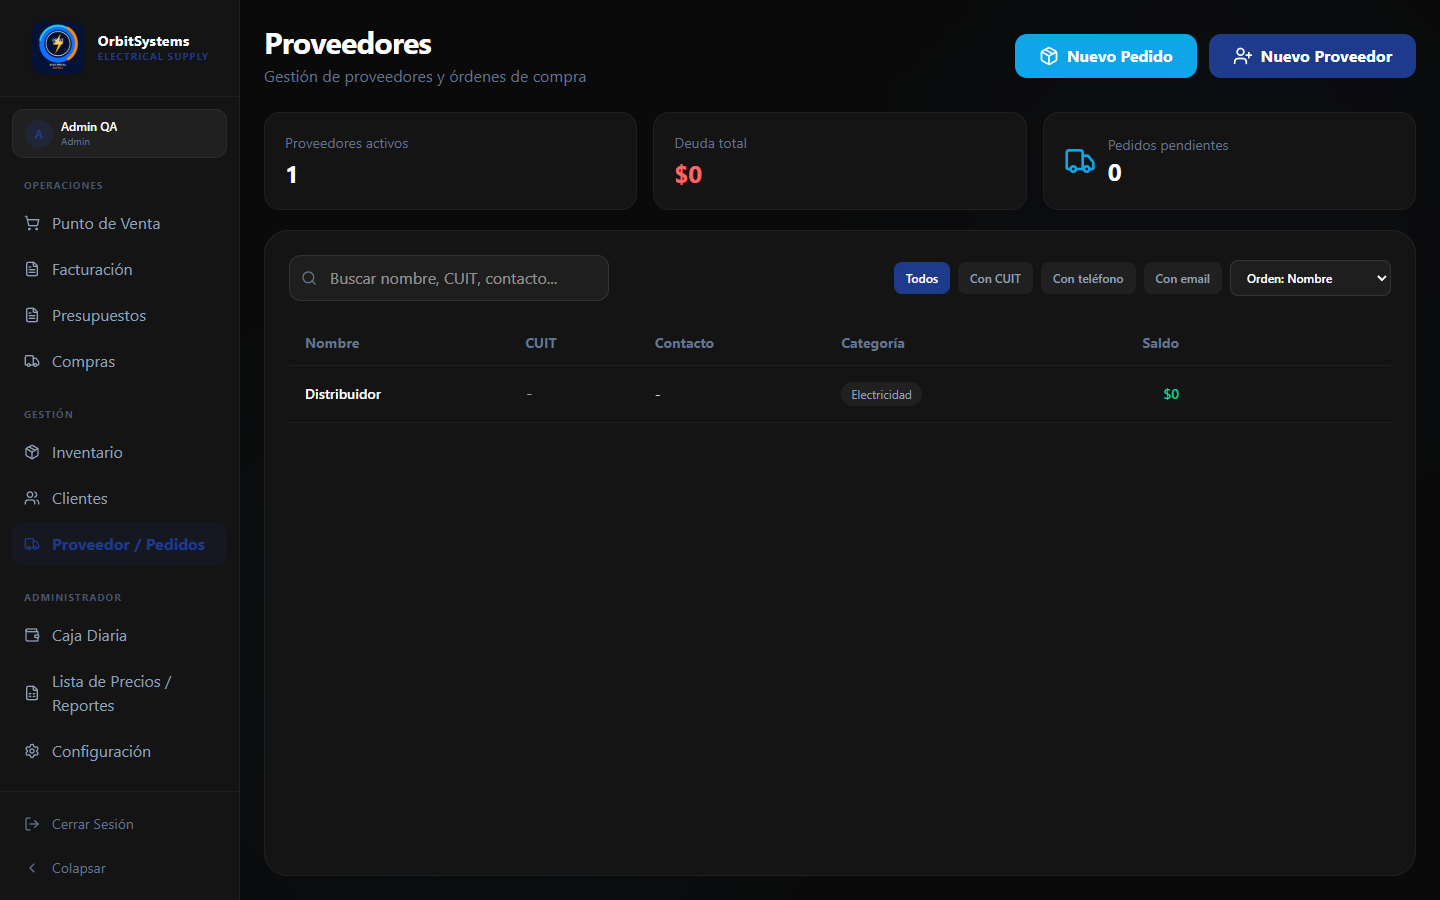Image resolution: width=1440 pixels, height=900 pixels.
Task: Toggle the Con email filter
Action: pos(1183,278)
